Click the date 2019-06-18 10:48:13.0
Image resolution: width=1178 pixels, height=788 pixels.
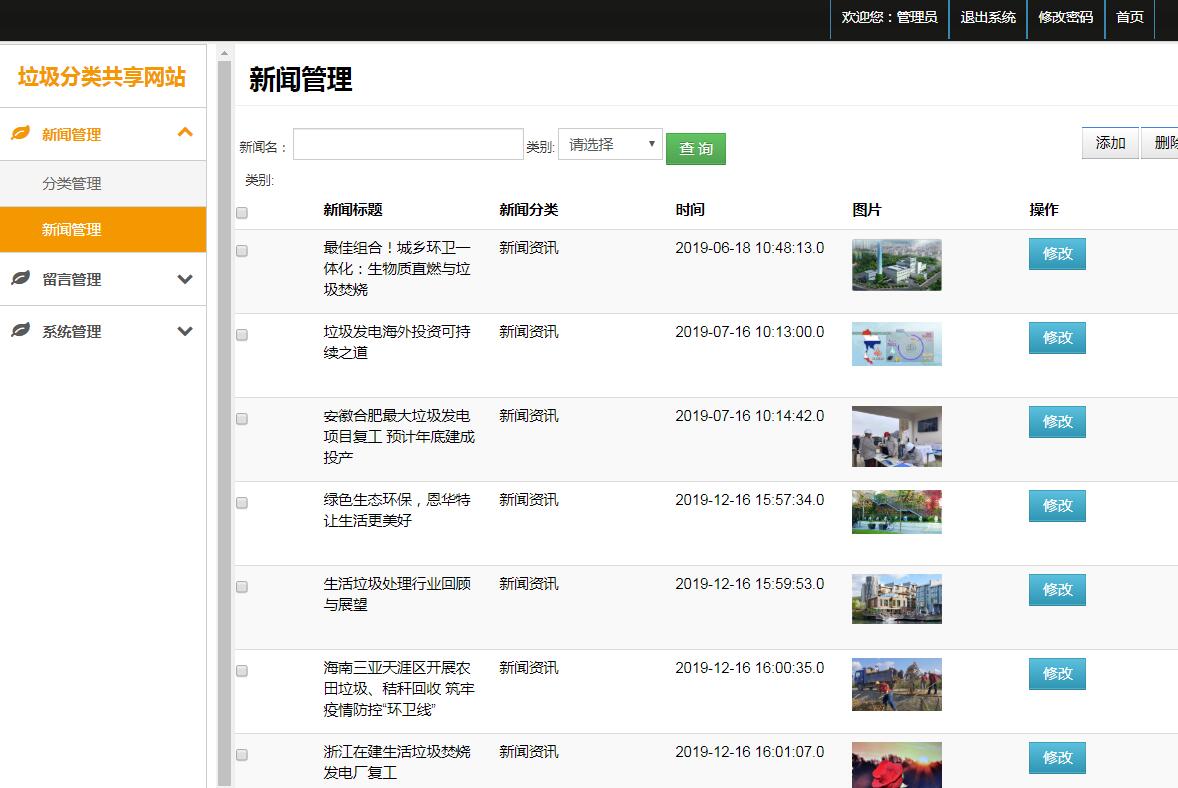pos(750,248)
